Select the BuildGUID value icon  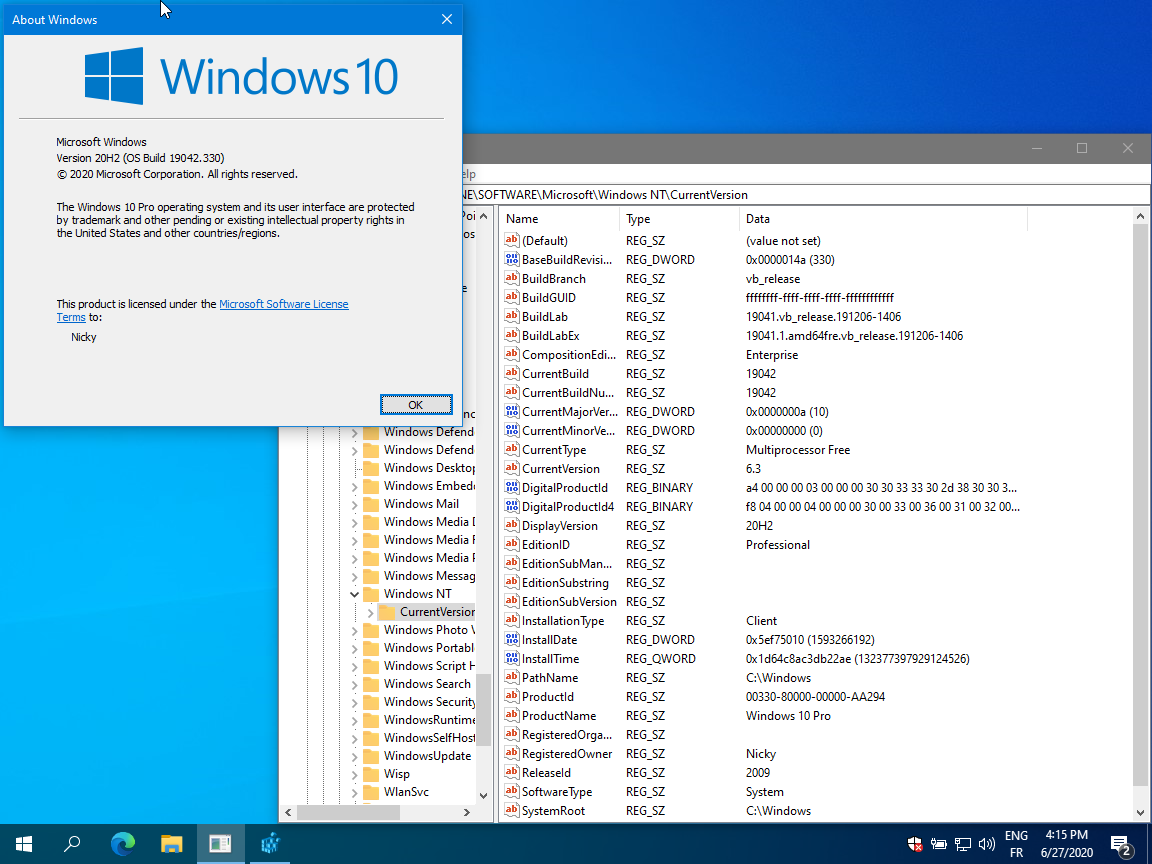pyautogui.click(x=512, y=298)
